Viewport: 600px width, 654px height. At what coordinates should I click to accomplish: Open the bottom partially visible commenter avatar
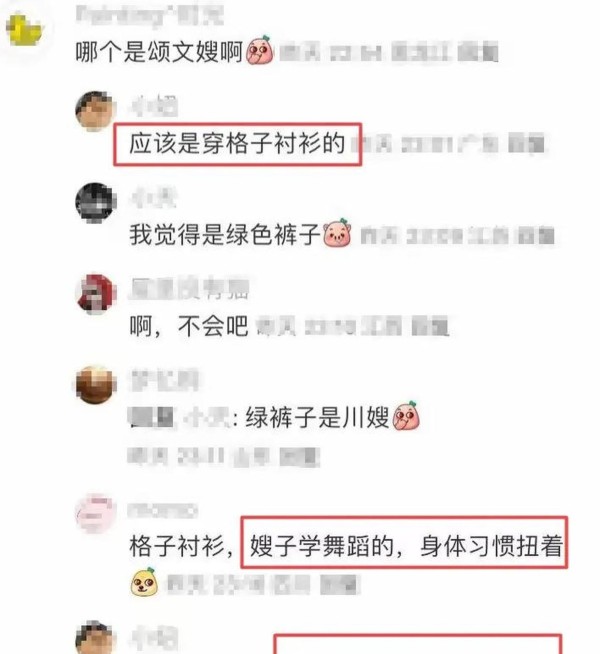(x=95, y=637)
